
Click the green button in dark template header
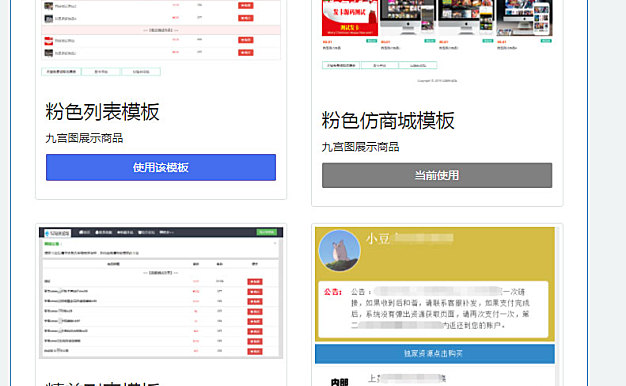tap(267, 232)
